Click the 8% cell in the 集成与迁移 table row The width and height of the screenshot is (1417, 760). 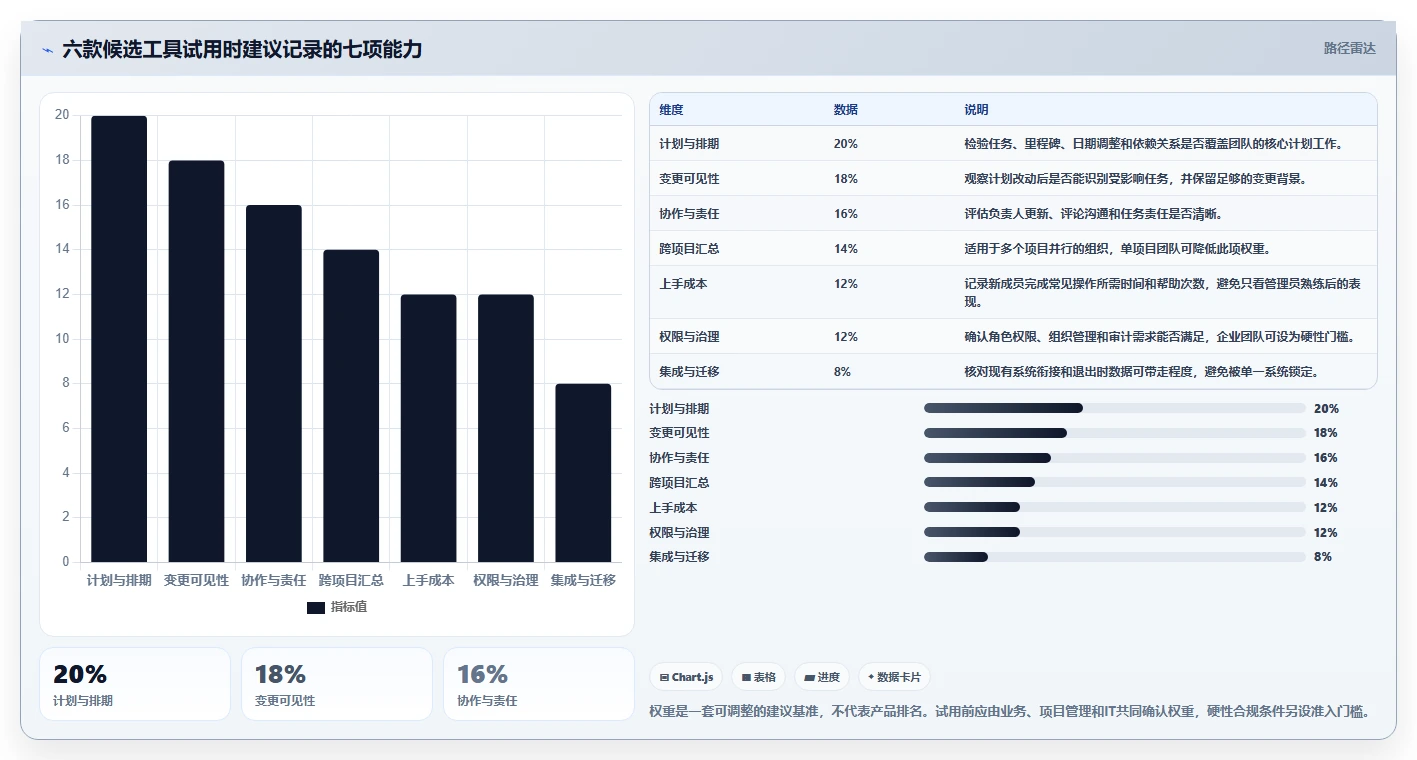(842, 372)
